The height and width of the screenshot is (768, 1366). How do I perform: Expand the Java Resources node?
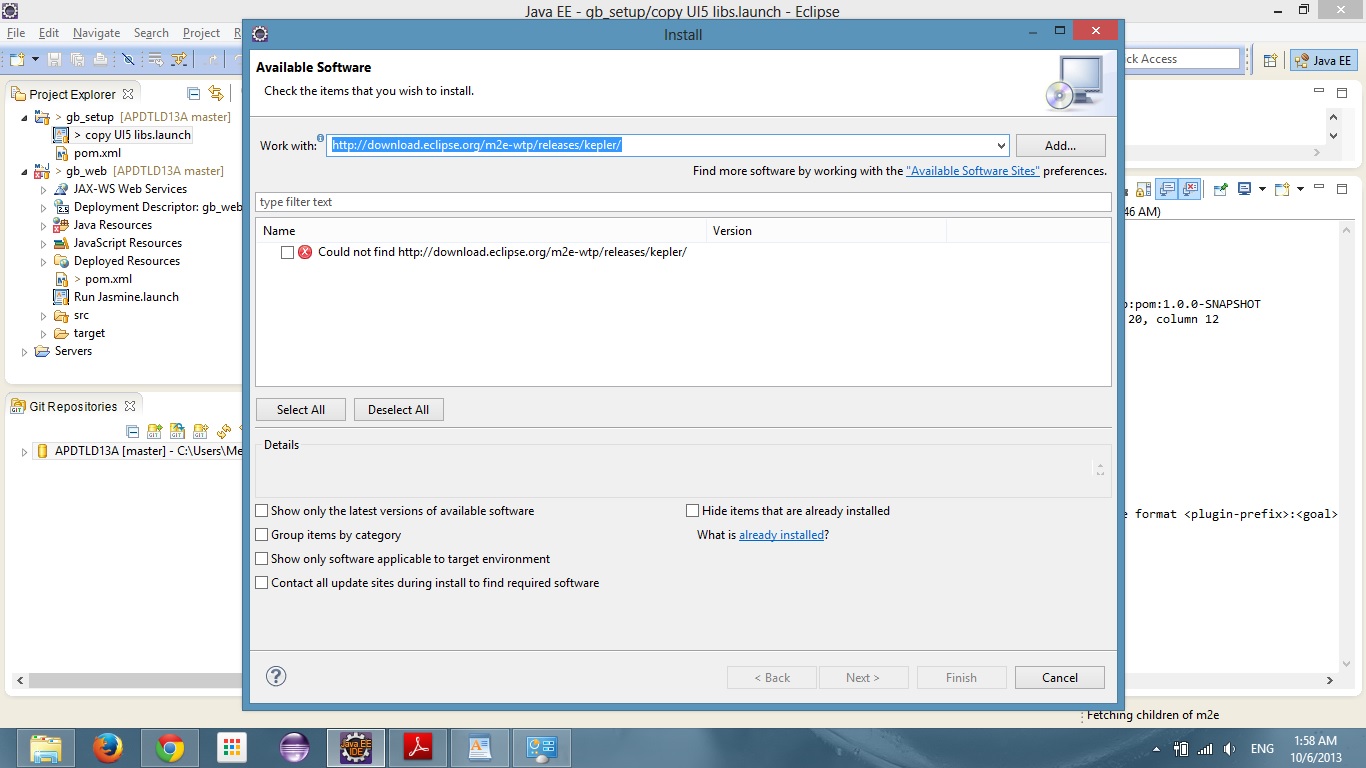[x=43, y=225]
